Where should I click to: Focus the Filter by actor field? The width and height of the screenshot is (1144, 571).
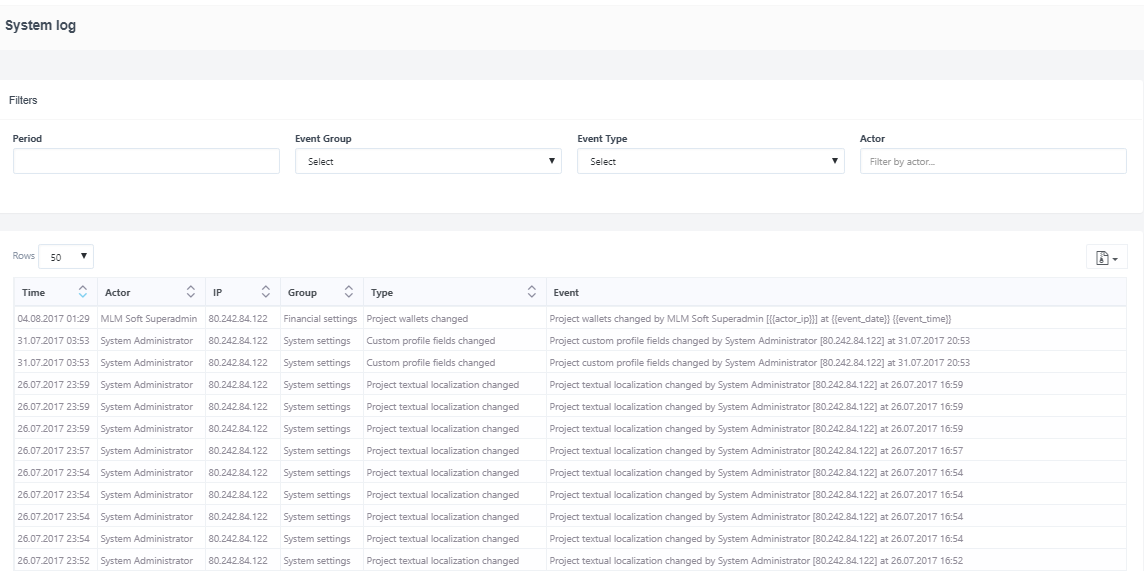(992, 161)
